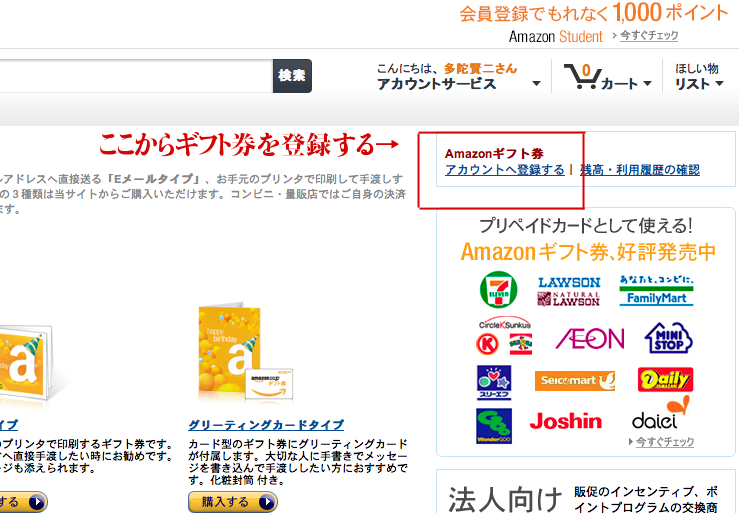Image resolution: width=739 pixels, height=513 pixels.
Task: Click the 法人向け banner text
Action: tap(505, 499)
